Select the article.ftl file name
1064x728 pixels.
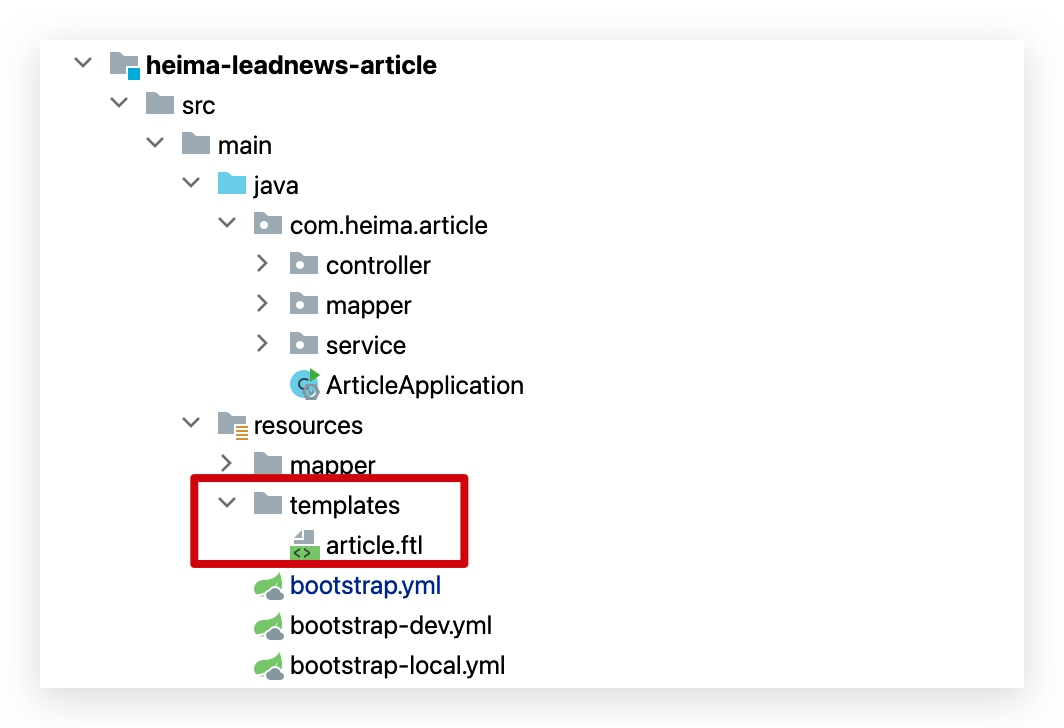[374, 545]
